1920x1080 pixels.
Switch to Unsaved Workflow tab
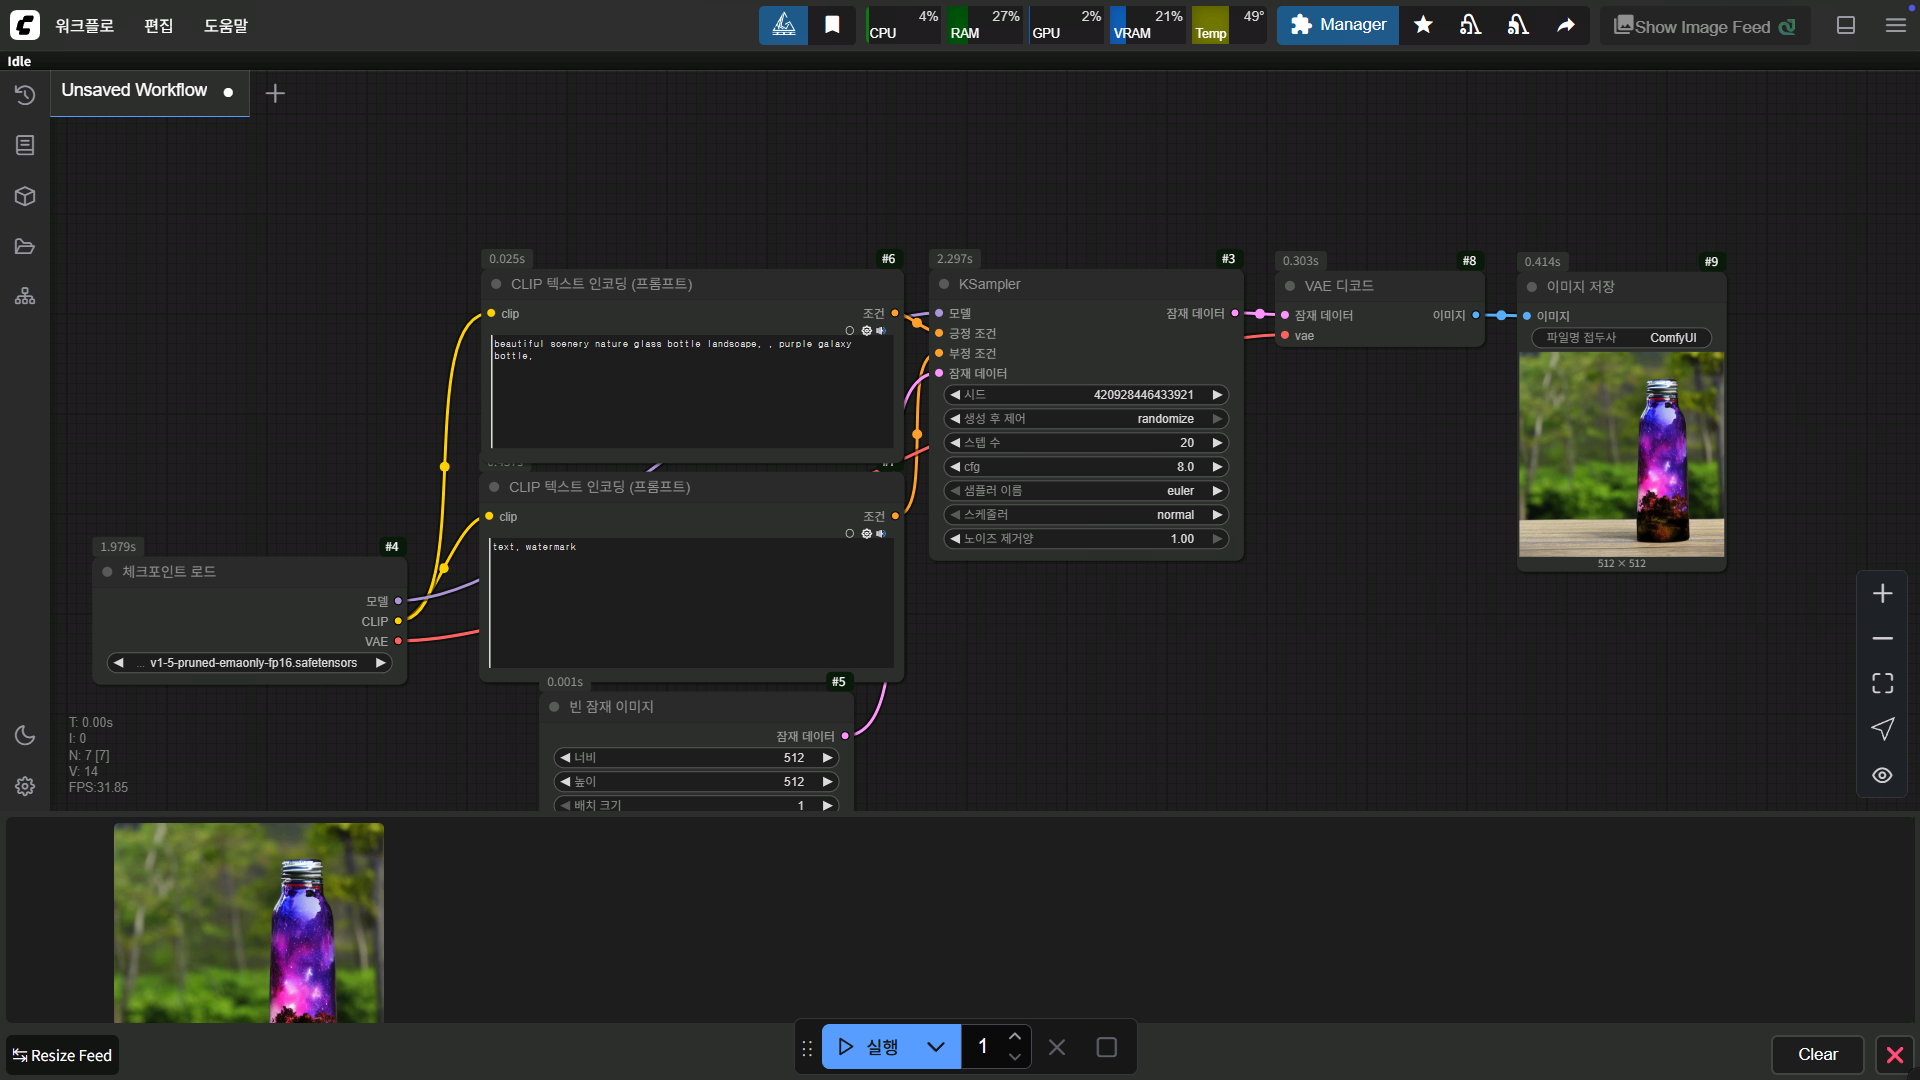pyautogui.click(x=134, y=90)
